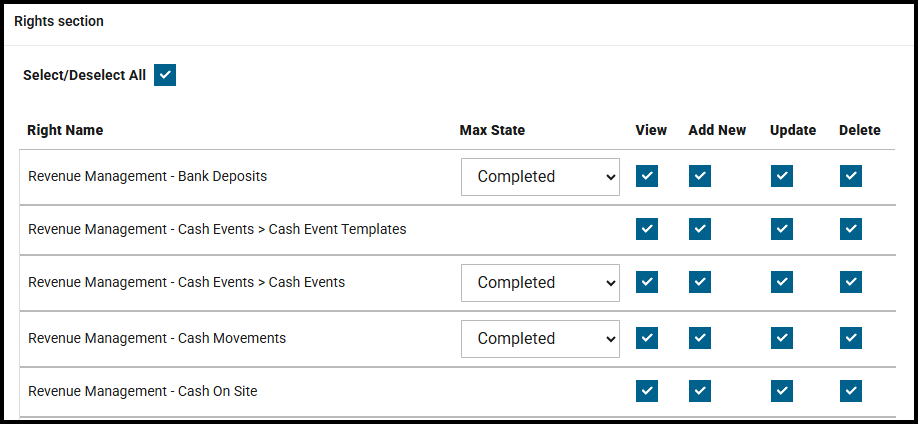Image resolution: width=918 pixels, height=424 pixels.
Task: Toggle Update for Cash Events row
Action: click(x=782, y=282)
